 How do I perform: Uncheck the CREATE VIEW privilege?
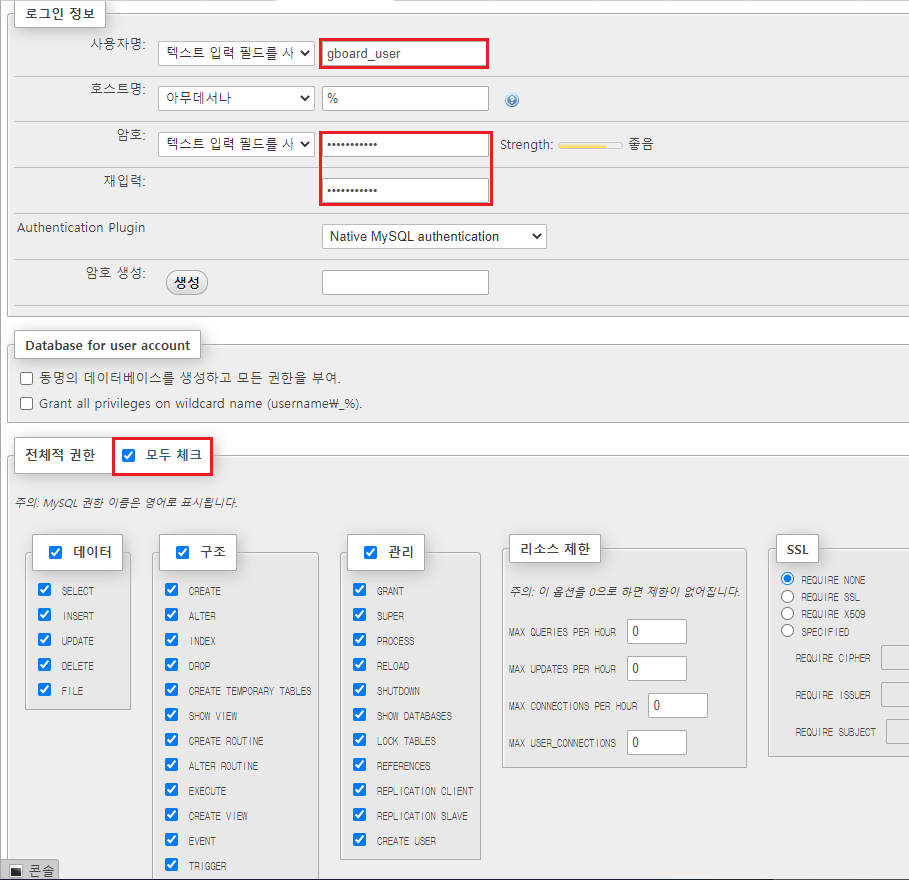[x=172, y=814]
